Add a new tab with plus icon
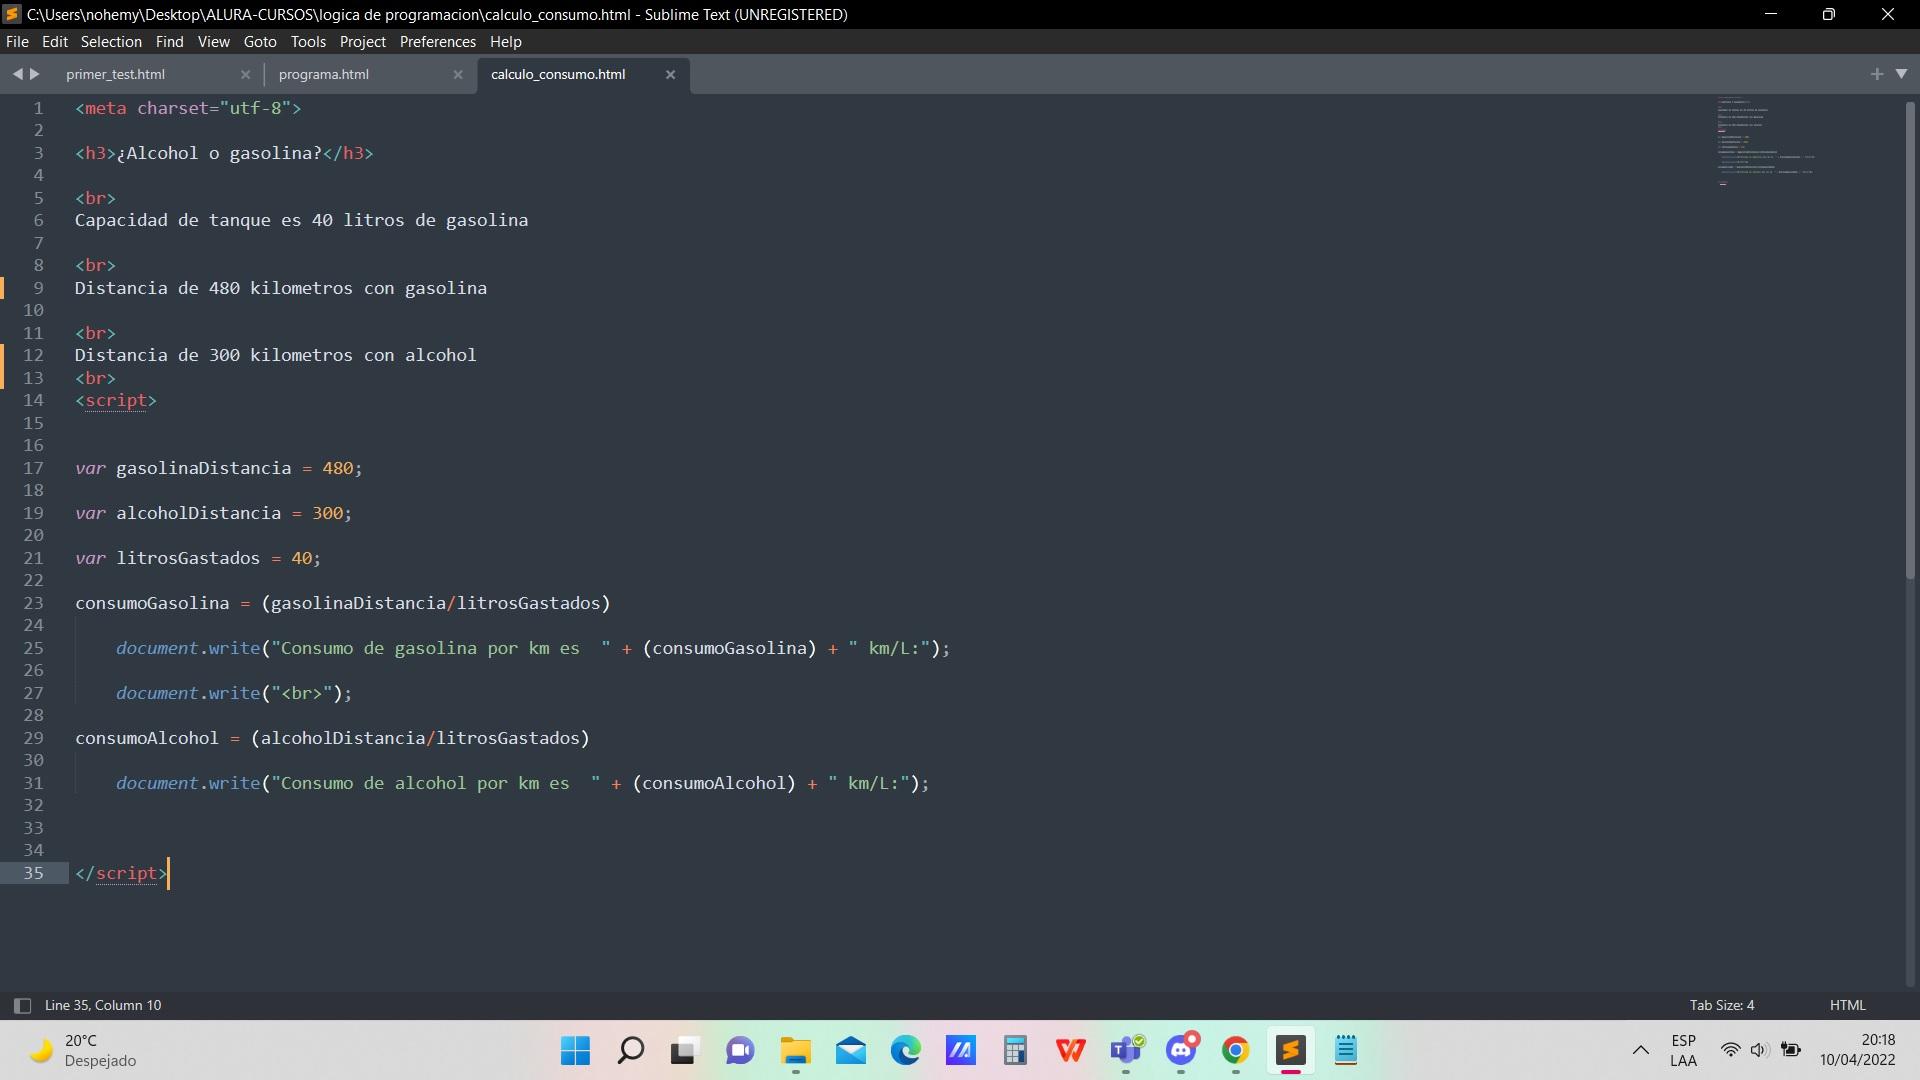The image size is (1920, 1080). pyautogui.click(x=1876, y=74)
